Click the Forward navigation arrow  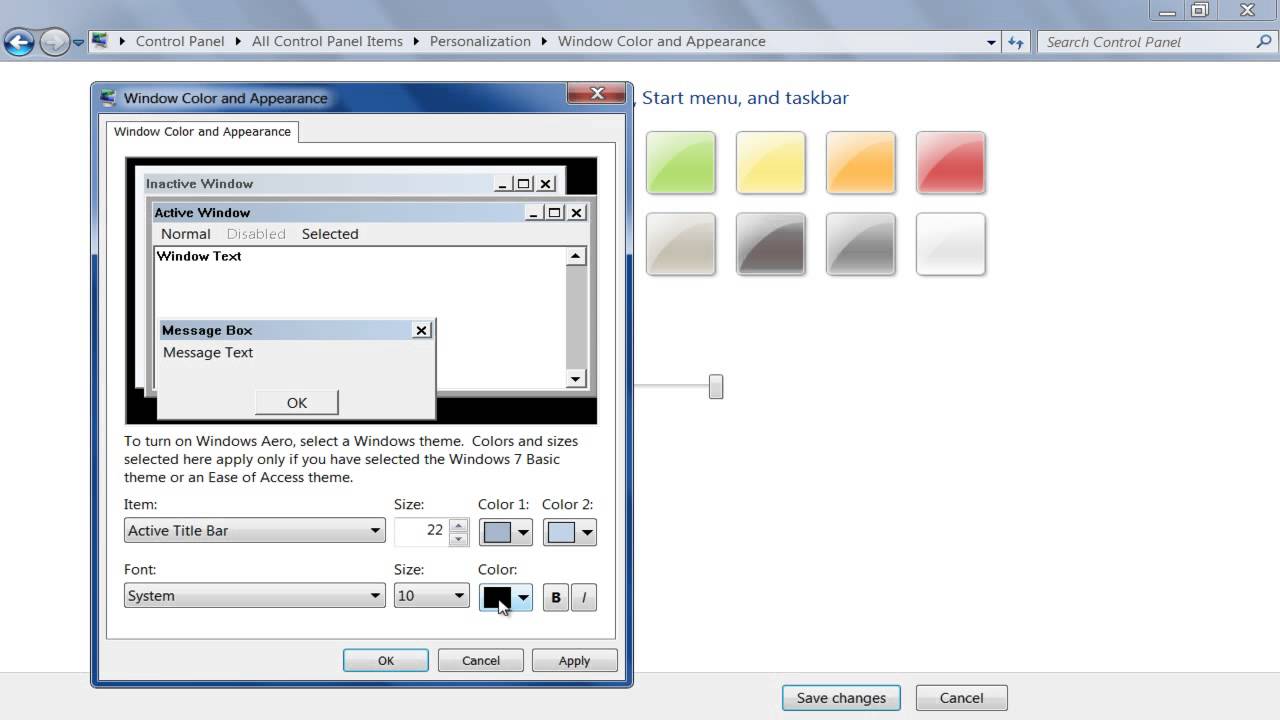(x=54, y=42)
